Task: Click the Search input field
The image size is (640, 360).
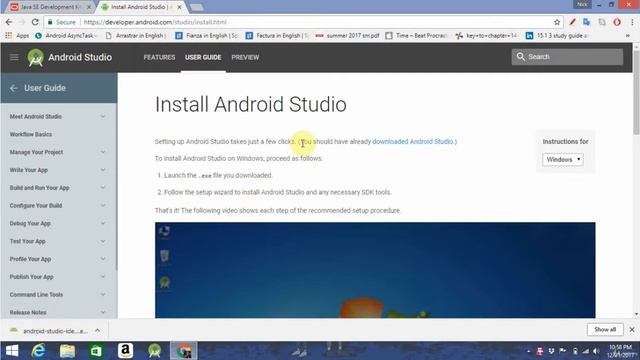Action: point(567,57)
